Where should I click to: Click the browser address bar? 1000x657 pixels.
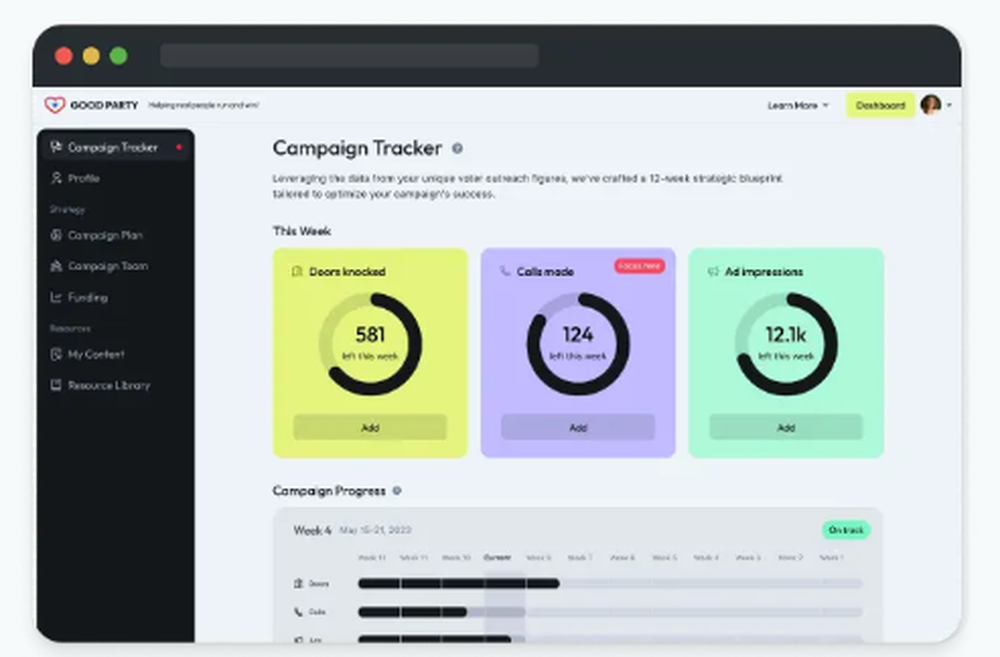click(x=349, y=55)
